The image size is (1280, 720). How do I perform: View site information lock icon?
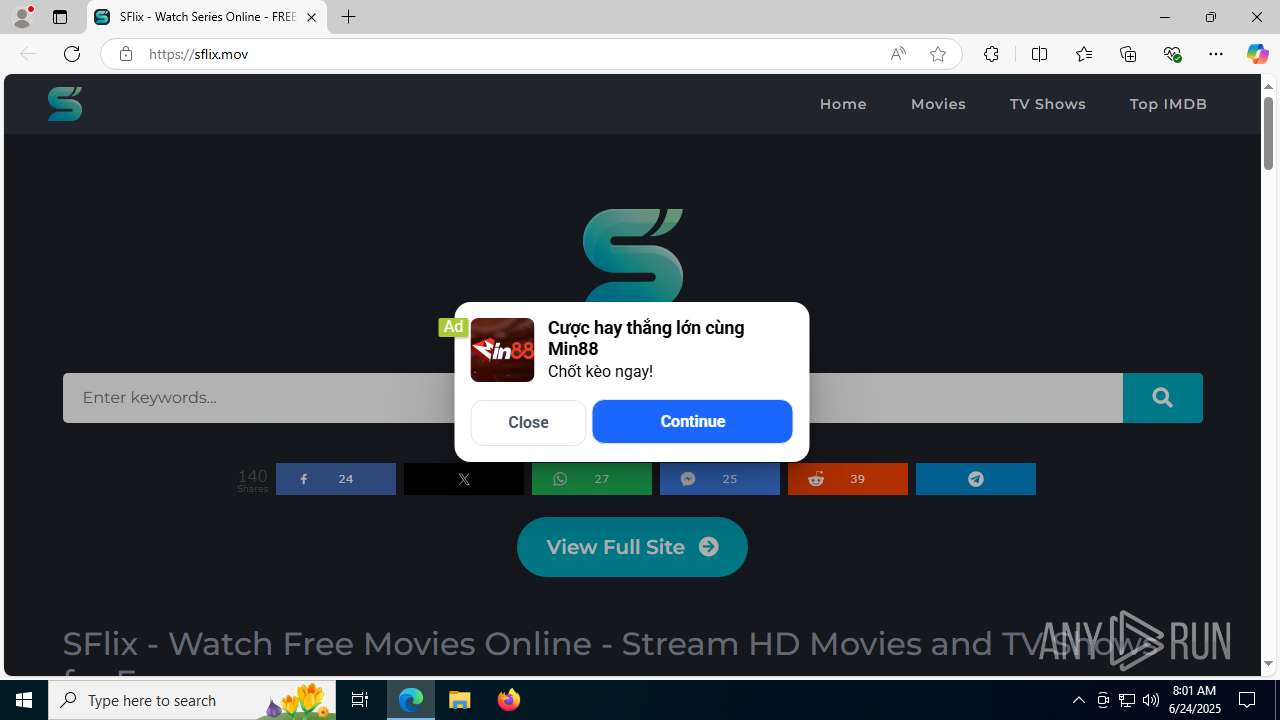click(x=126, y=54)
